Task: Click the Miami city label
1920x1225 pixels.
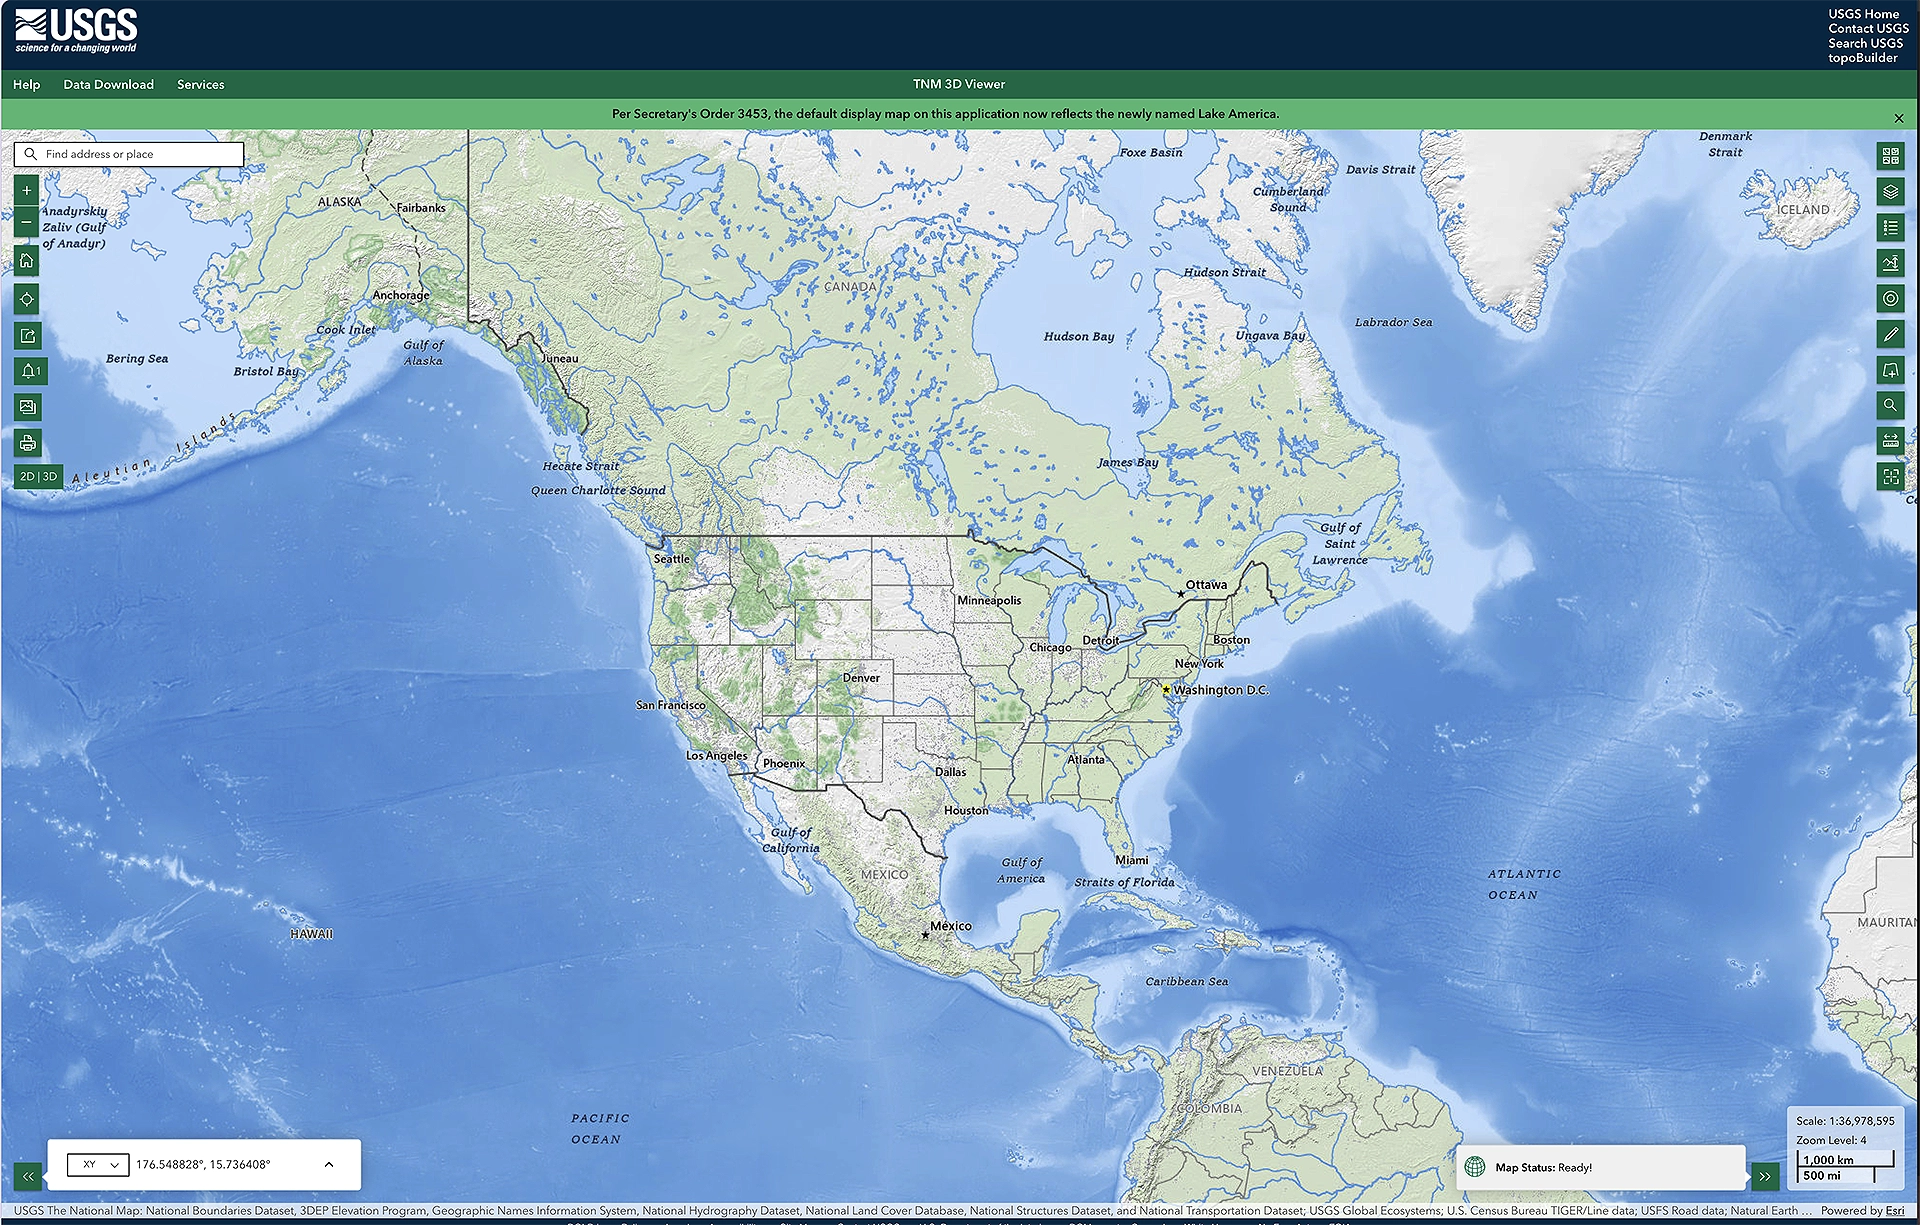Action: [1132, 860]
